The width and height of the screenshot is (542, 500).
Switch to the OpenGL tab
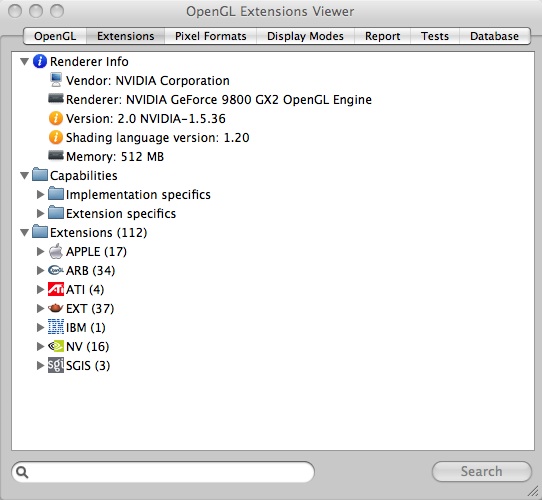pyautogui.click(x=55, y=36)
